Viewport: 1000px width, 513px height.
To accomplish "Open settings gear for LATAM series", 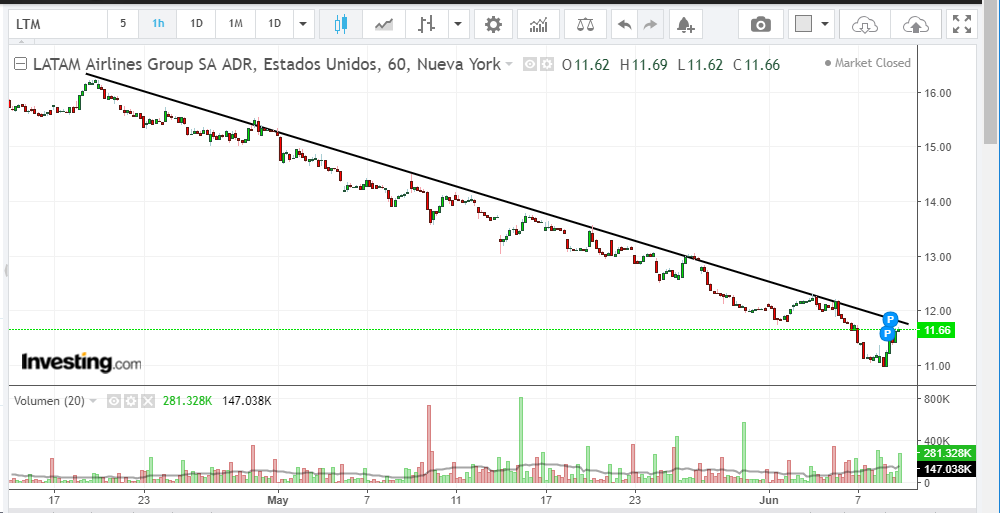I will coord(547,64).
